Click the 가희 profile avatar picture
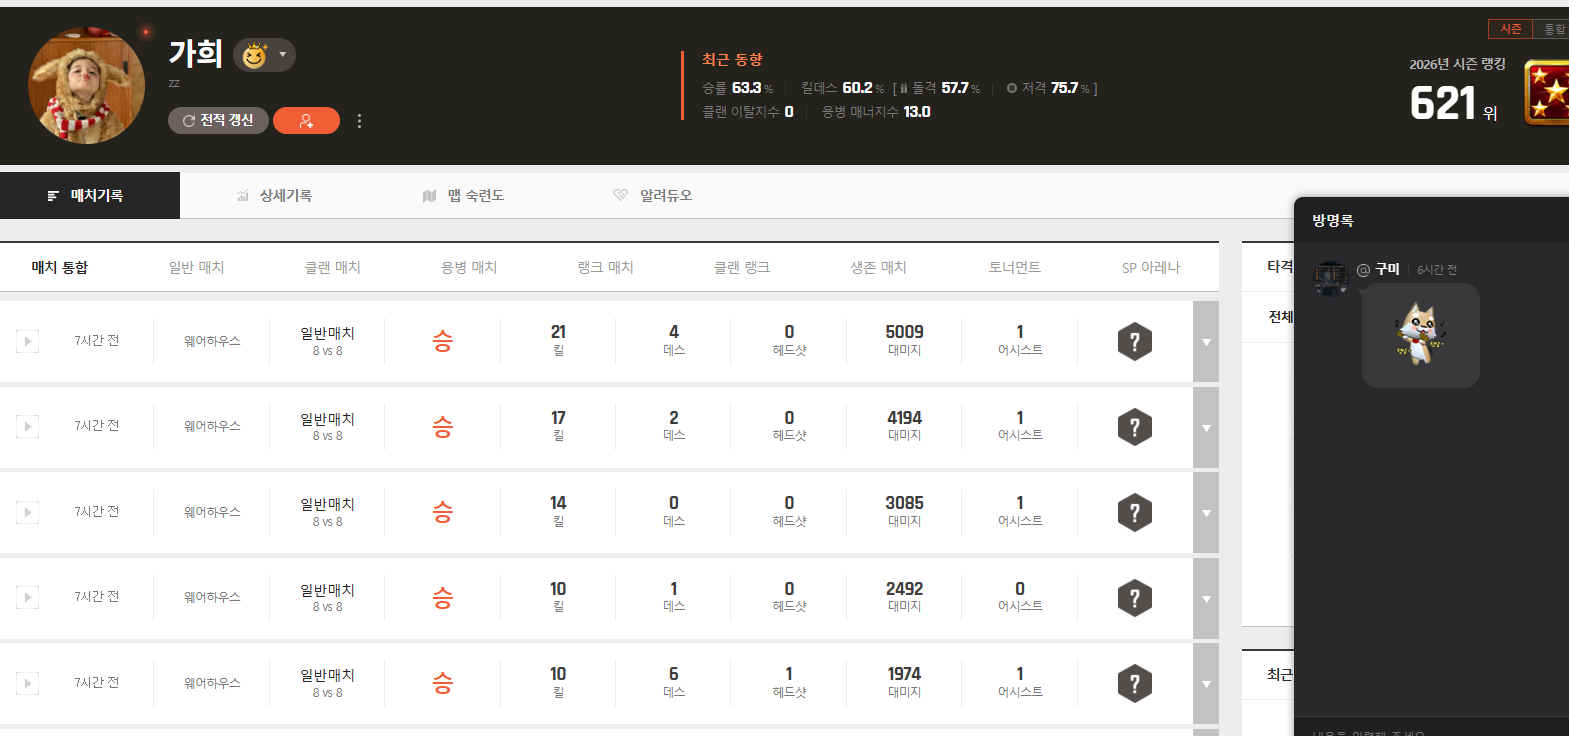The height and width of the screenshot is (736, 1569). [x=86, y=86]
